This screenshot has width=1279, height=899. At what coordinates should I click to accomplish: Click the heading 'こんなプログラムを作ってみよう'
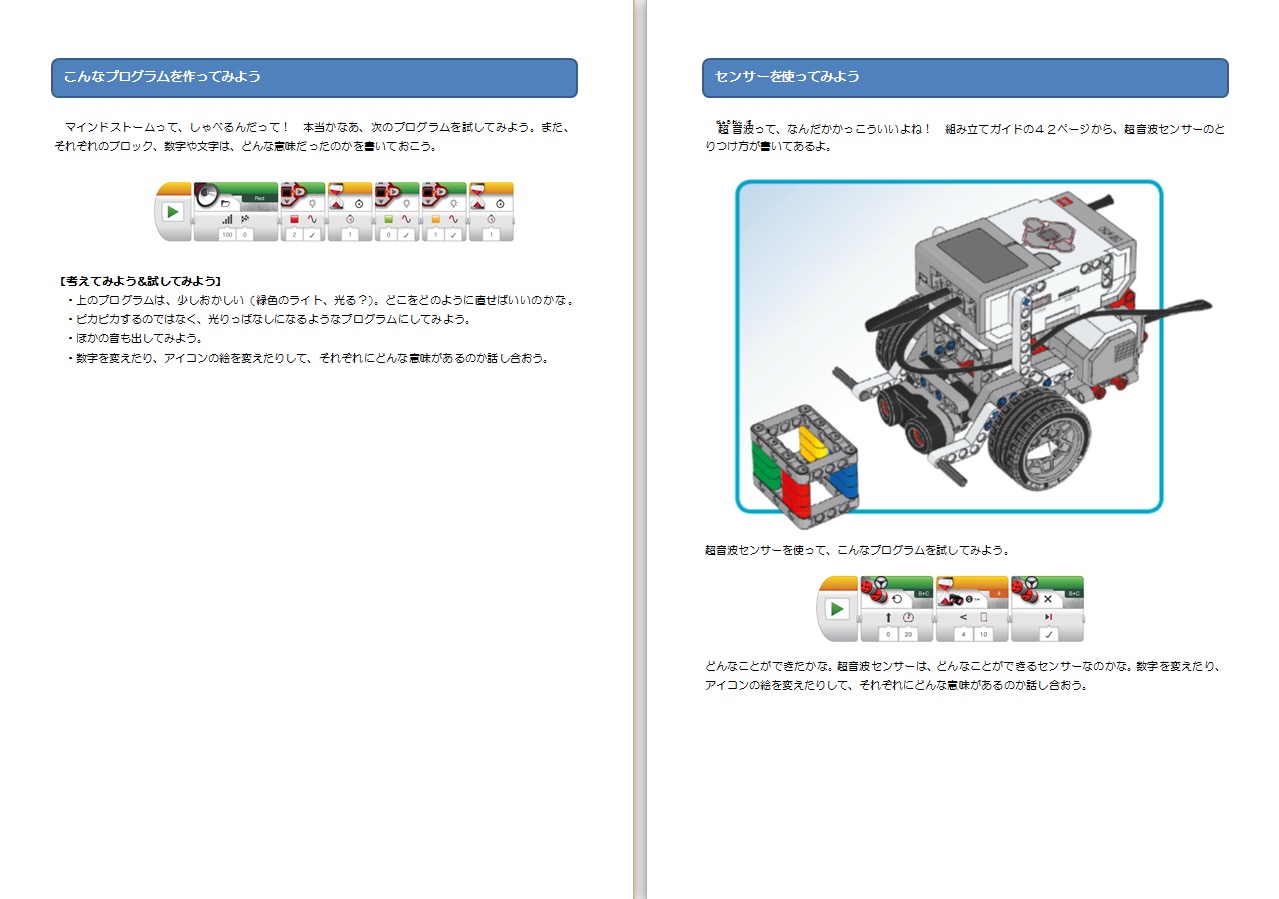(162, 77)
